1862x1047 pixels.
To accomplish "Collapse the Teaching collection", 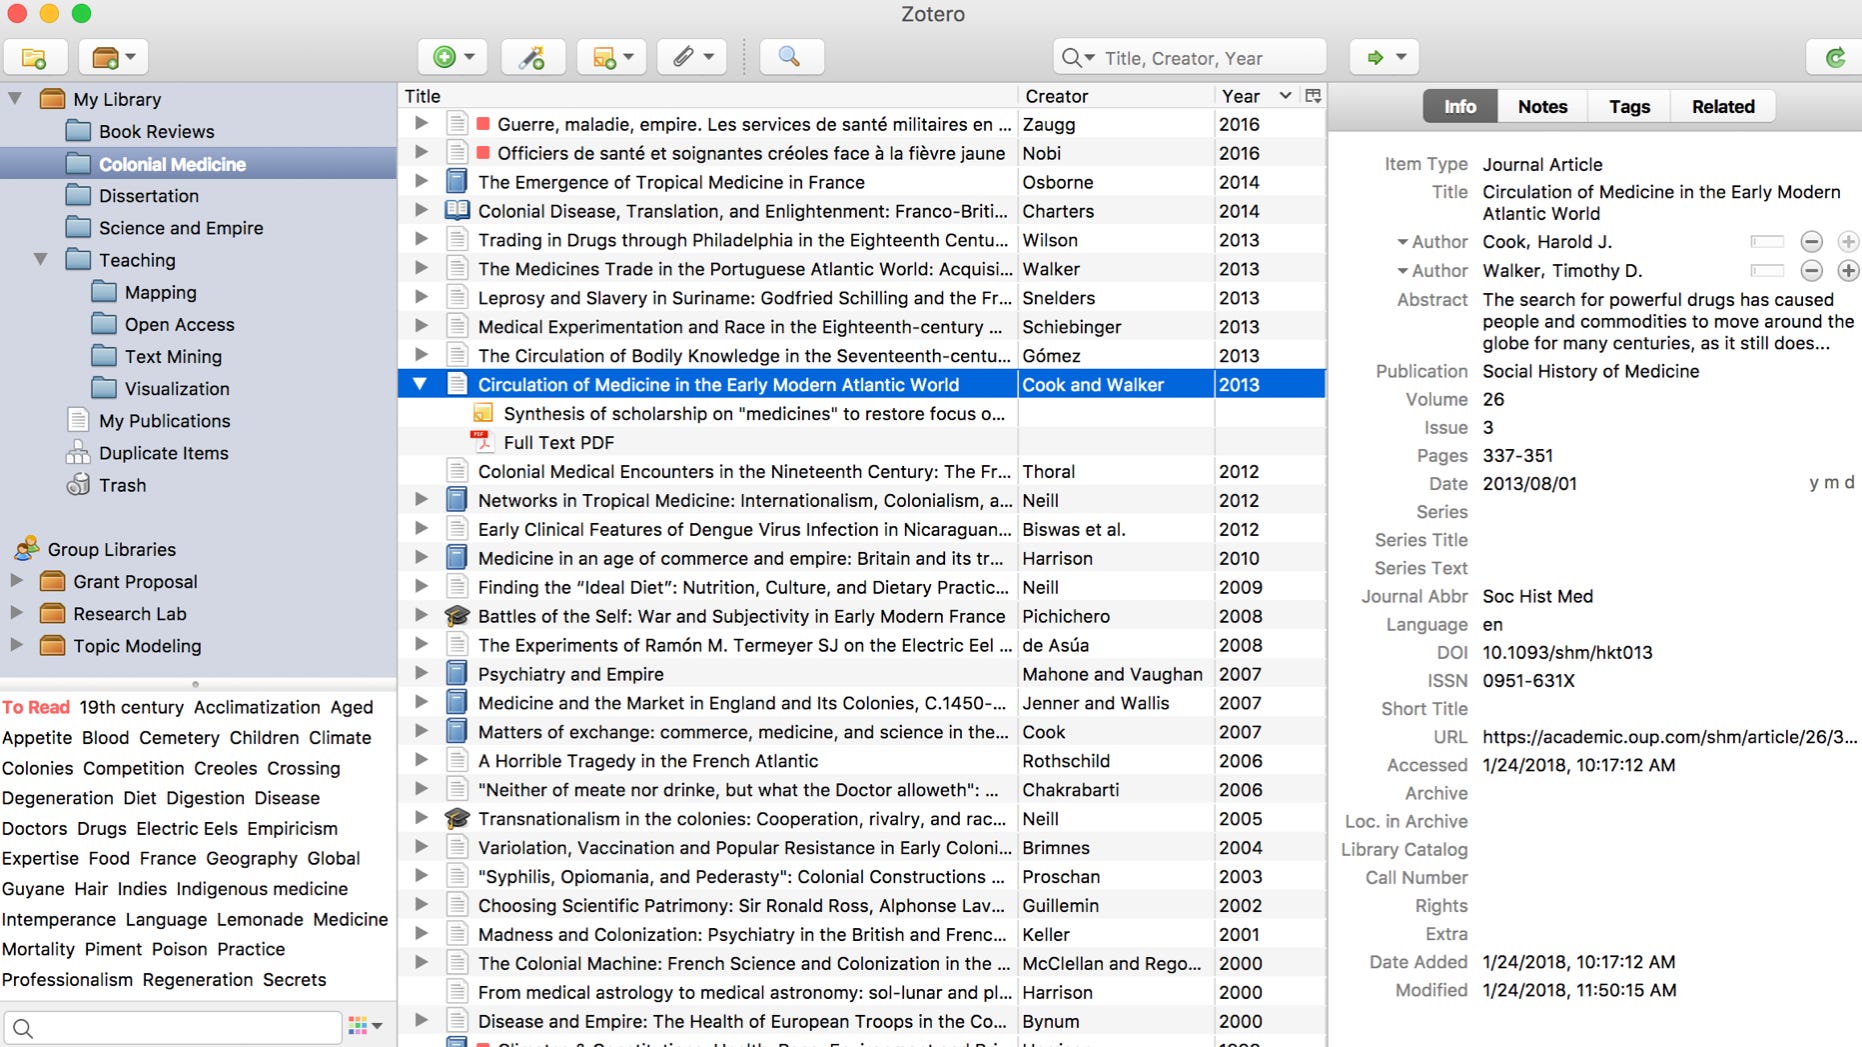I will point(41,260).
